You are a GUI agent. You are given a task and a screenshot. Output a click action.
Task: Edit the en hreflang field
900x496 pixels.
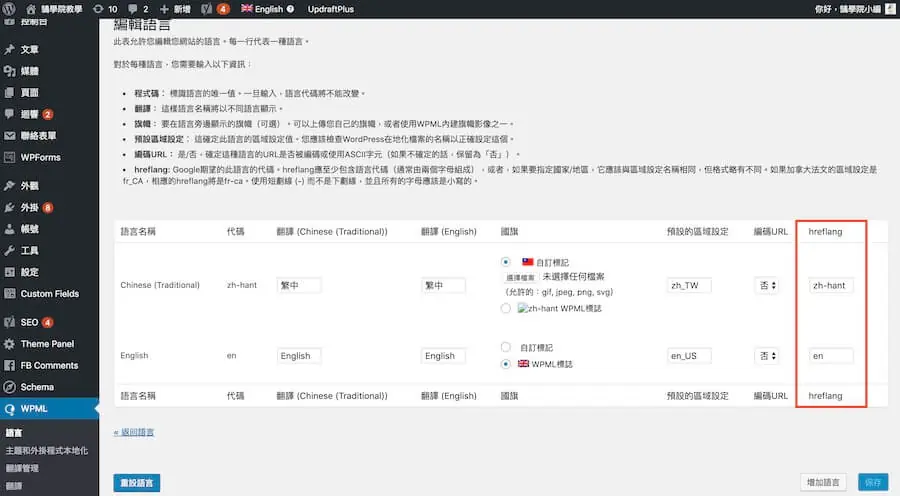pos(831,356)
